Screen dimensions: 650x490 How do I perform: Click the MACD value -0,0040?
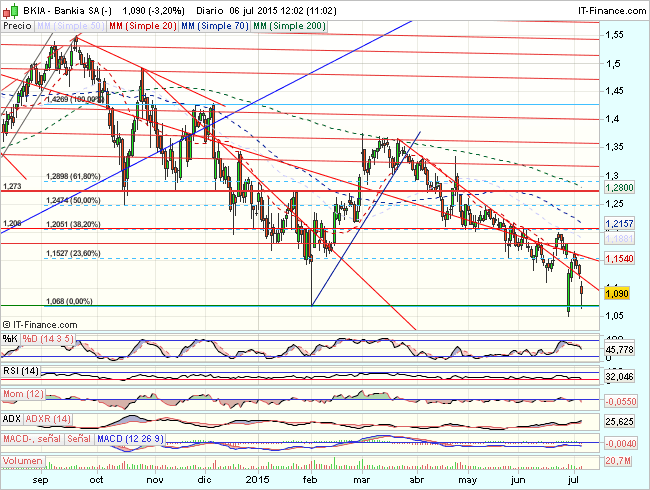[x=620, y=444]
